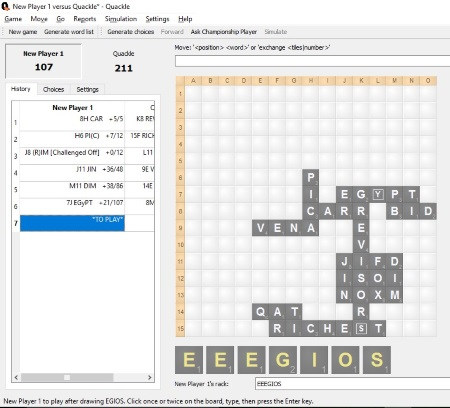Click the T tile of QAT
Image resolution: width=450 pixels, height=408 pixels.
(x=294, y=312)
